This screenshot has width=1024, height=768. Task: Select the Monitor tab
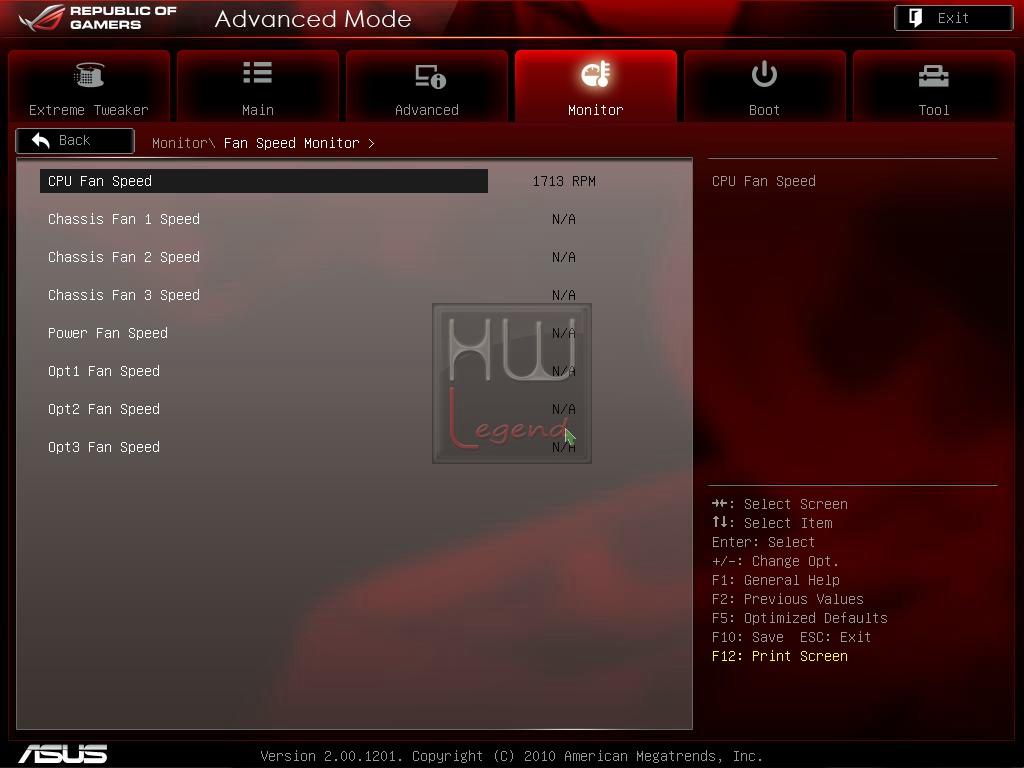point(596,86)
